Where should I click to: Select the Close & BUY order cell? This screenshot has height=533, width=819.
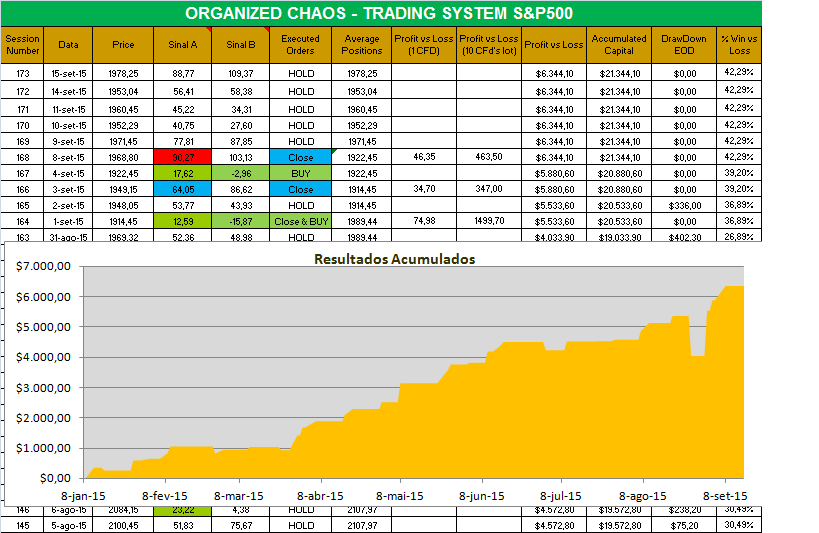click(301, 222)
